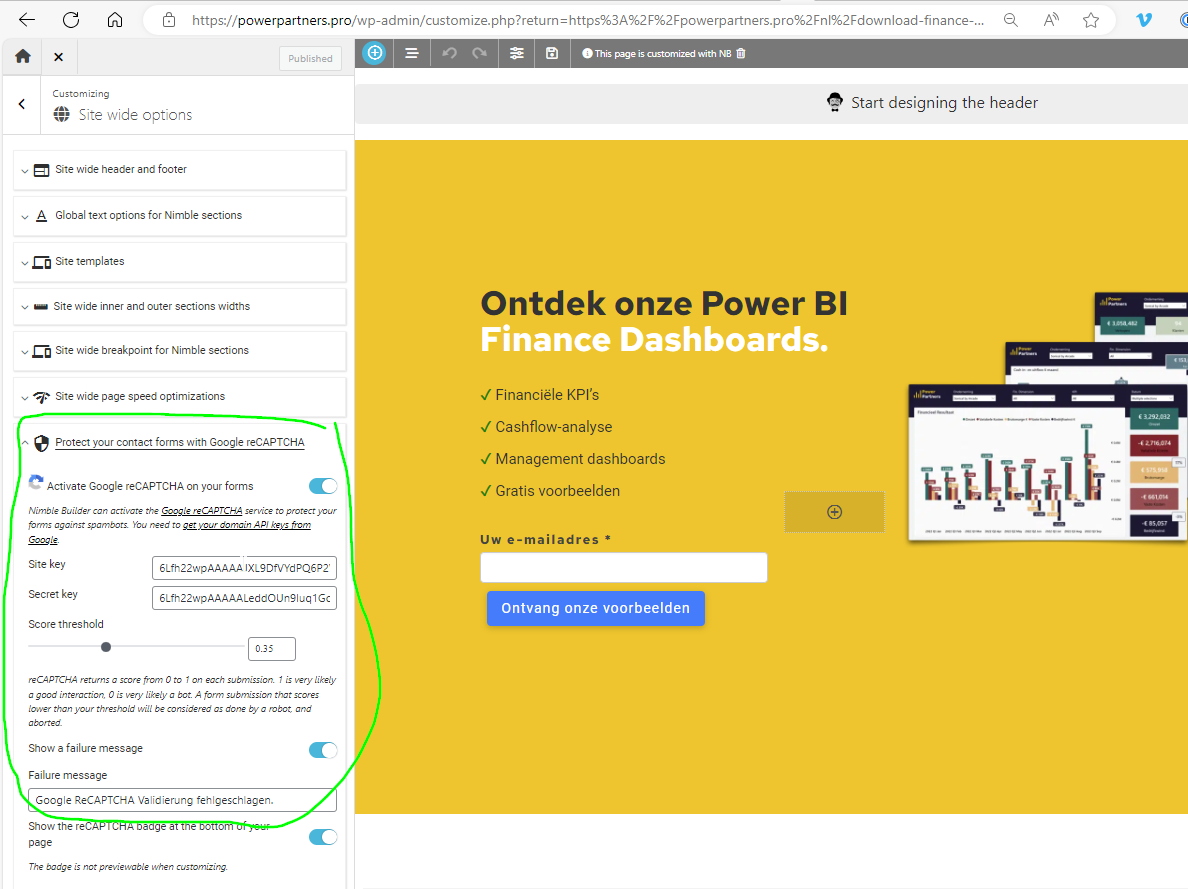The height and width of the screenshot is (889, 1188).
Task: Expand Site templates section
Action: click(180, 261)
